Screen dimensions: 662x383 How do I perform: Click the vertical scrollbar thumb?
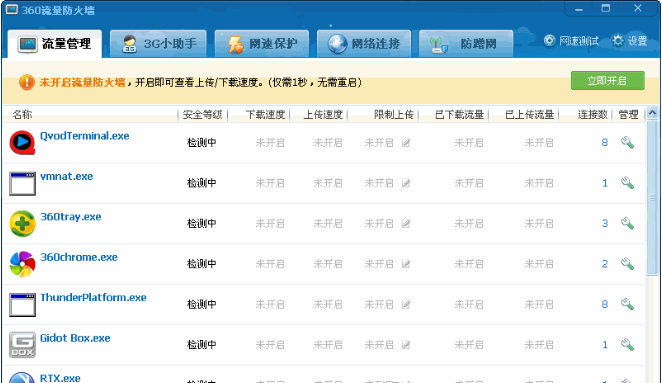(x=652, y=198)
